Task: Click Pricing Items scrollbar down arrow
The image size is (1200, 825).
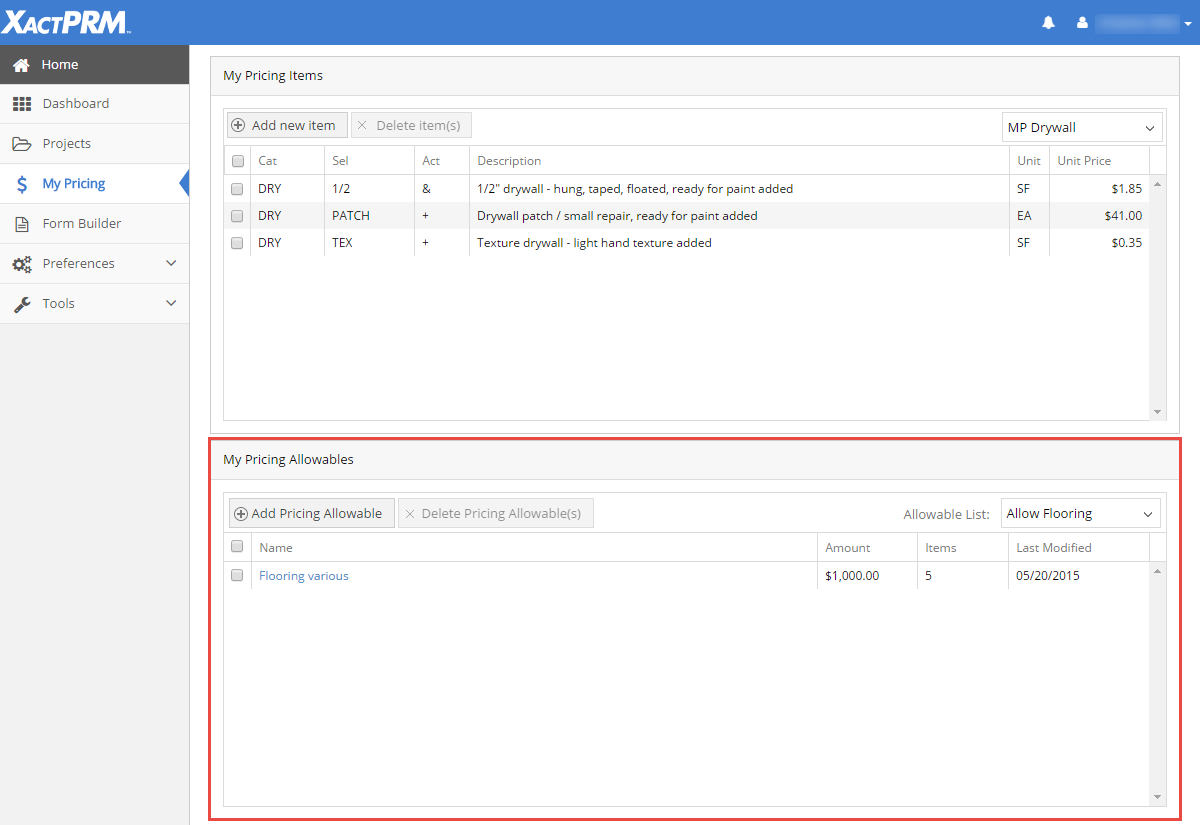Action: 1158,412
